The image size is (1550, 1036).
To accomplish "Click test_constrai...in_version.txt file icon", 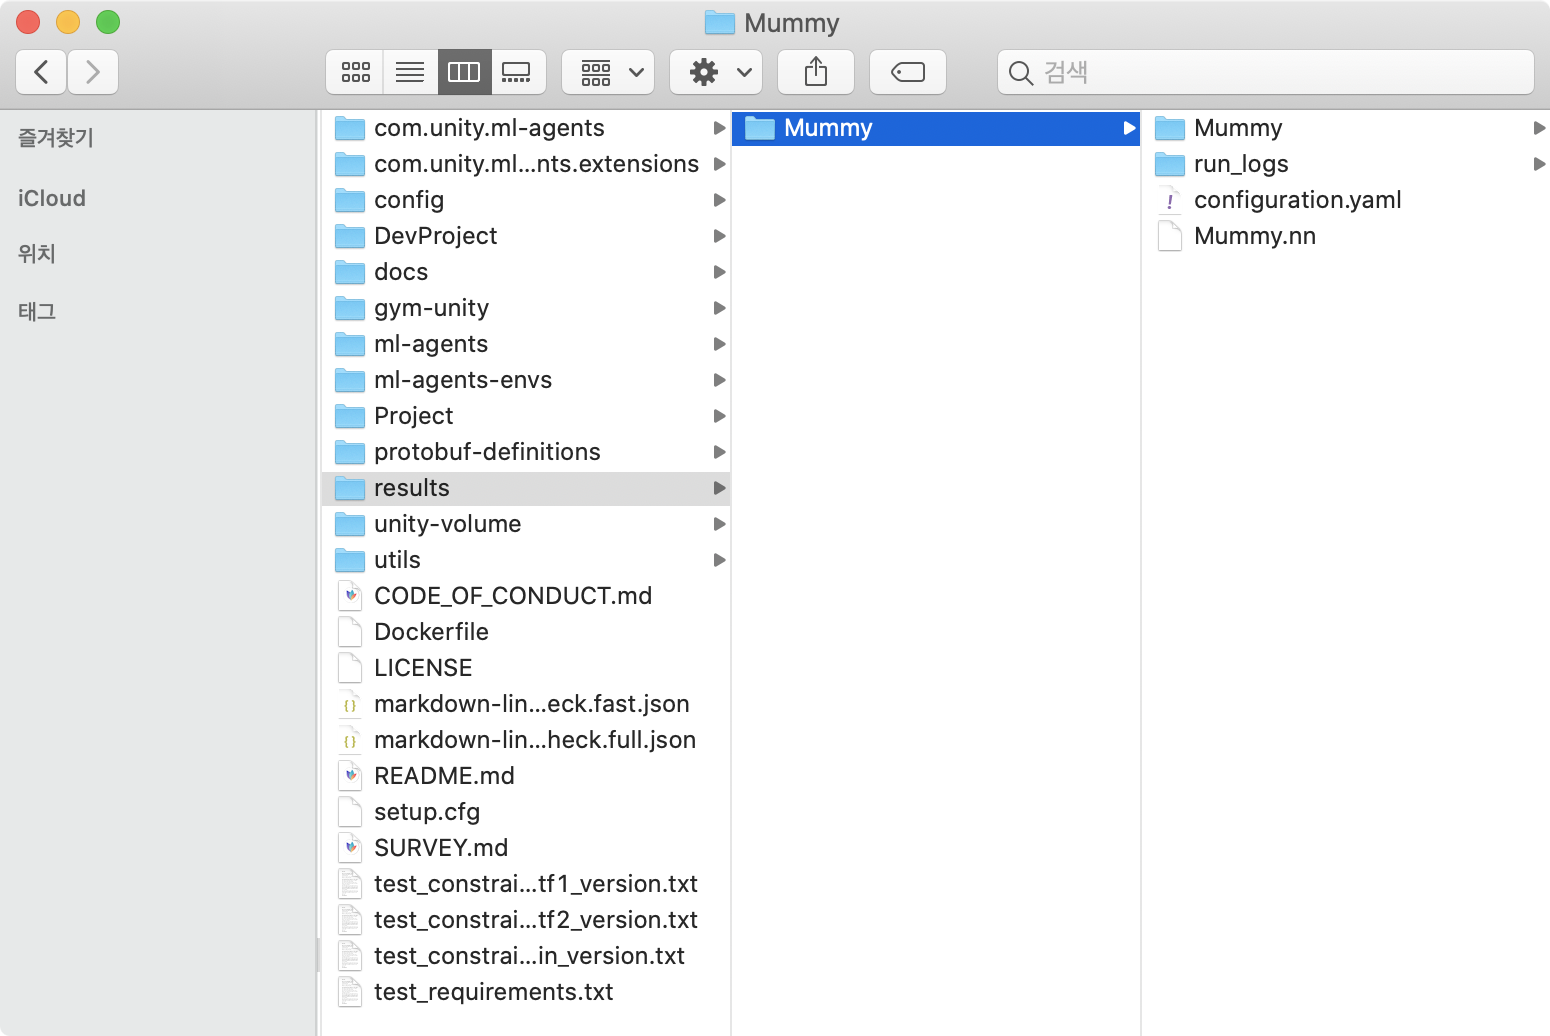I will (350, 956).
